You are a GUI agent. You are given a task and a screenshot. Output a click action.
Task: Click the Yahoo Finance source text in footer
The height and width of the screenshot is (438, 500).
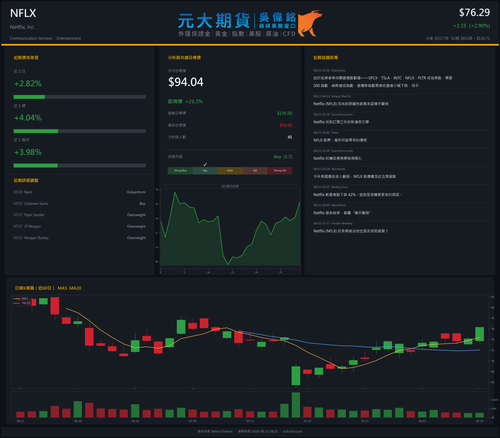pos(215,431)
